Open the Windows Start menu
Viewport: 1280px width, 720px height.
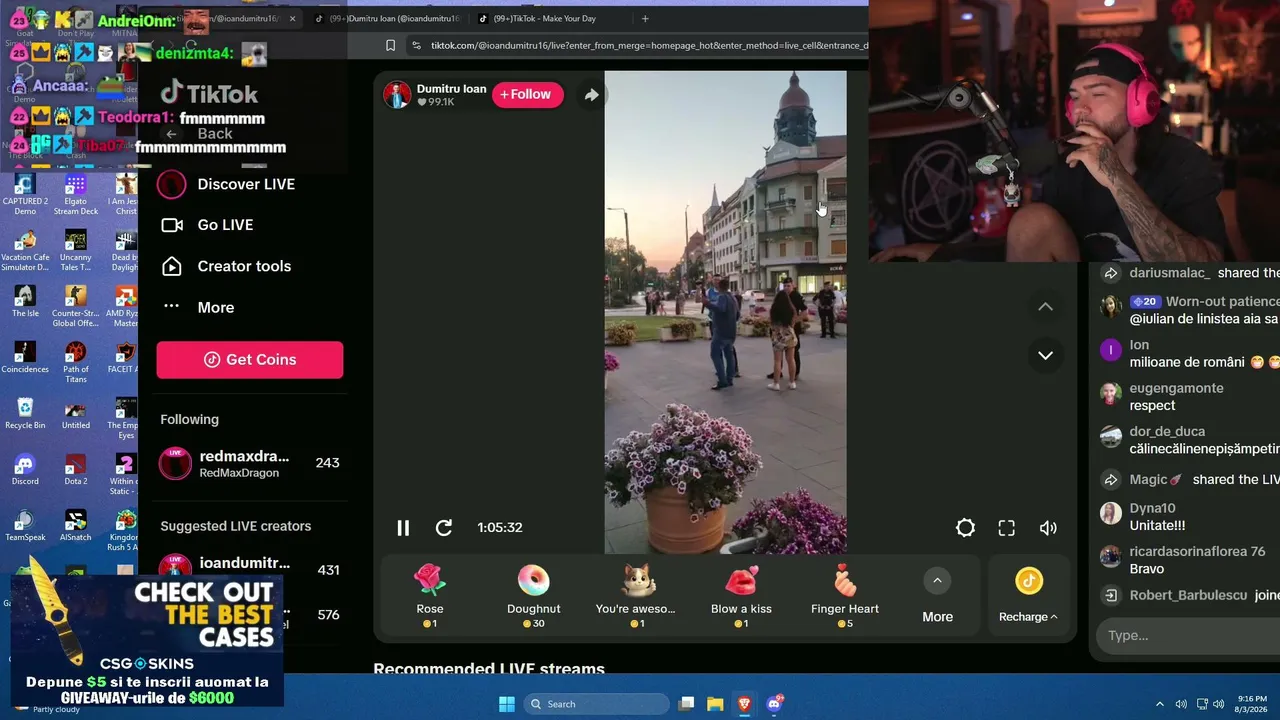(x=506, y=704)
